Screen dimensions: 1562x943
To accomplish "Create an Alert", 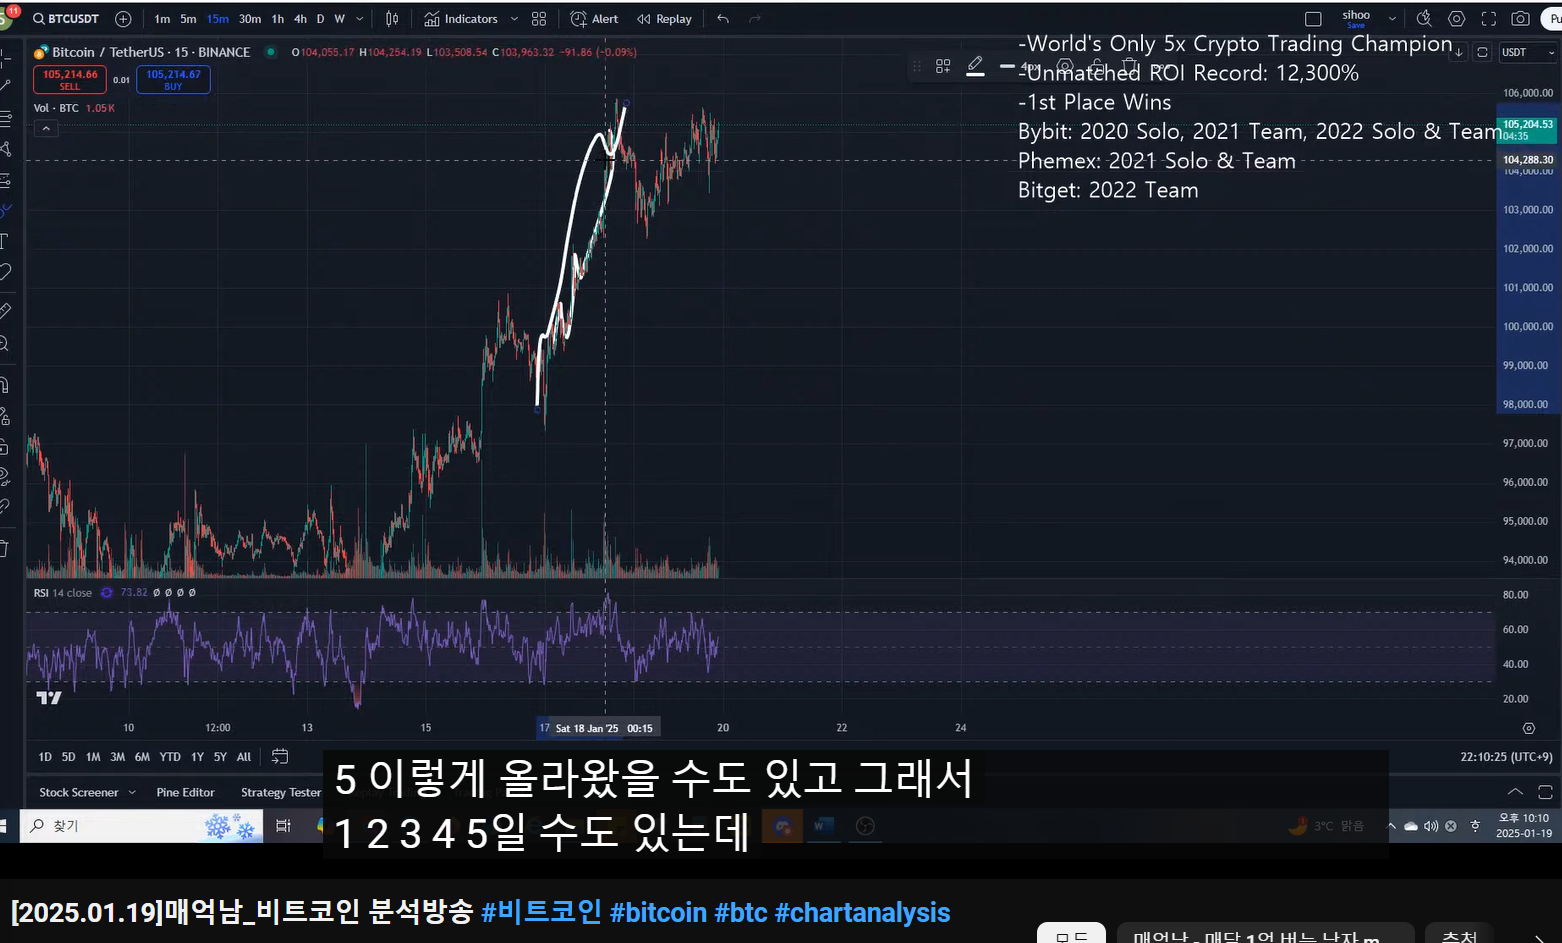I will click(594, 19).
